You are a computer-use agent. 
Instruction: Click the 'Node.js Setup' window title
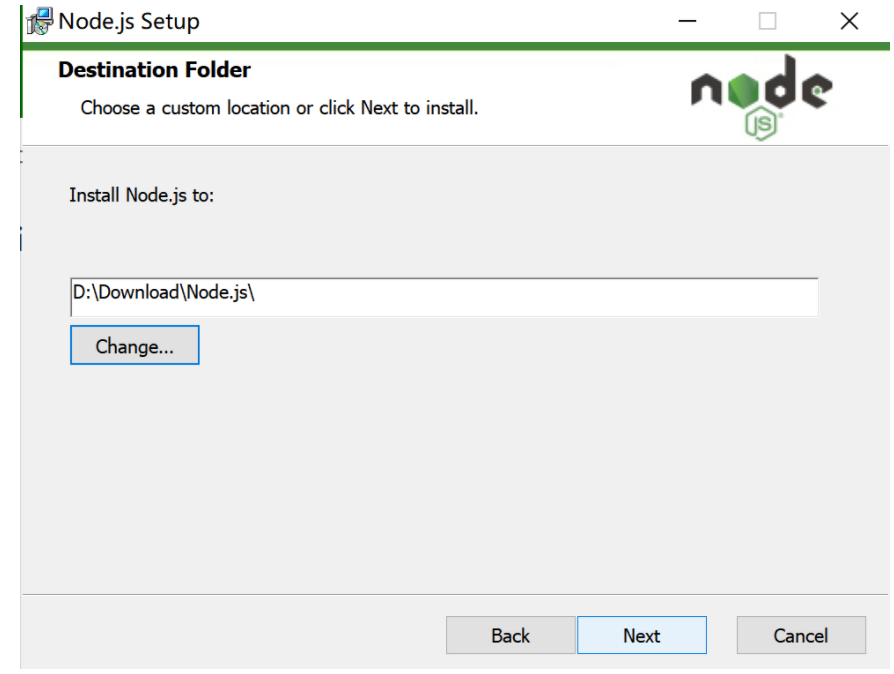point(129,22)
